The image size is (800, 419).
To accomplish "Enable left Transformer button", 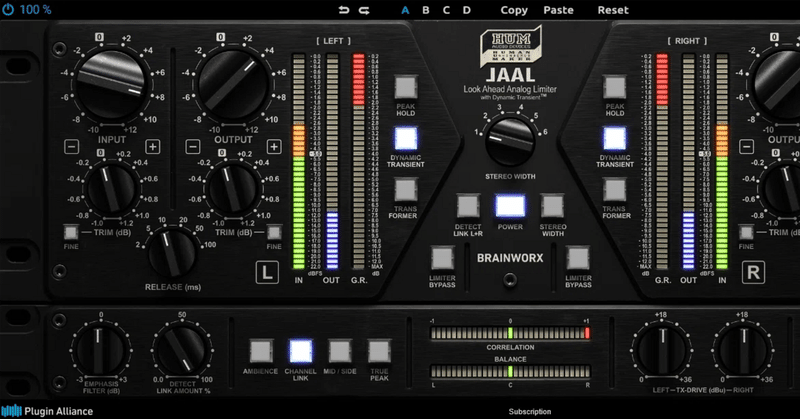I will [x=406, y=189].
